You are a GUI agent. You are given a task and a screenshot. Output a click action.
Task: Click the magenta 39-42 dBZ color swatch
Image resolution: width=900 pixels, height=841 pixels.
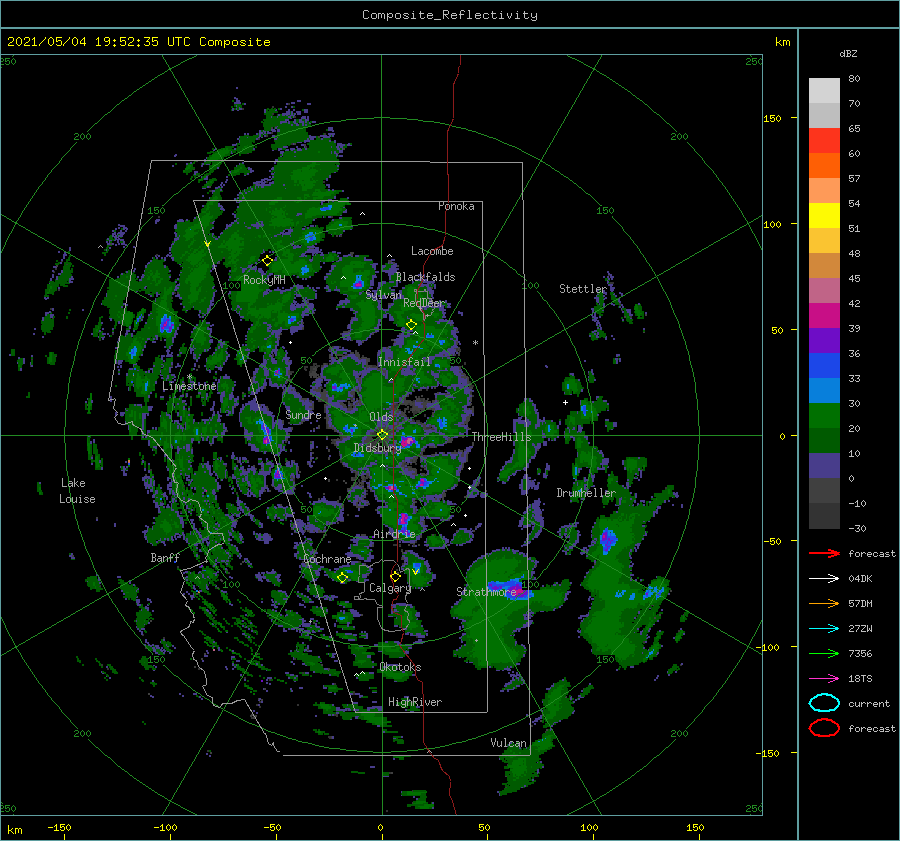click(x=824, y=316)
